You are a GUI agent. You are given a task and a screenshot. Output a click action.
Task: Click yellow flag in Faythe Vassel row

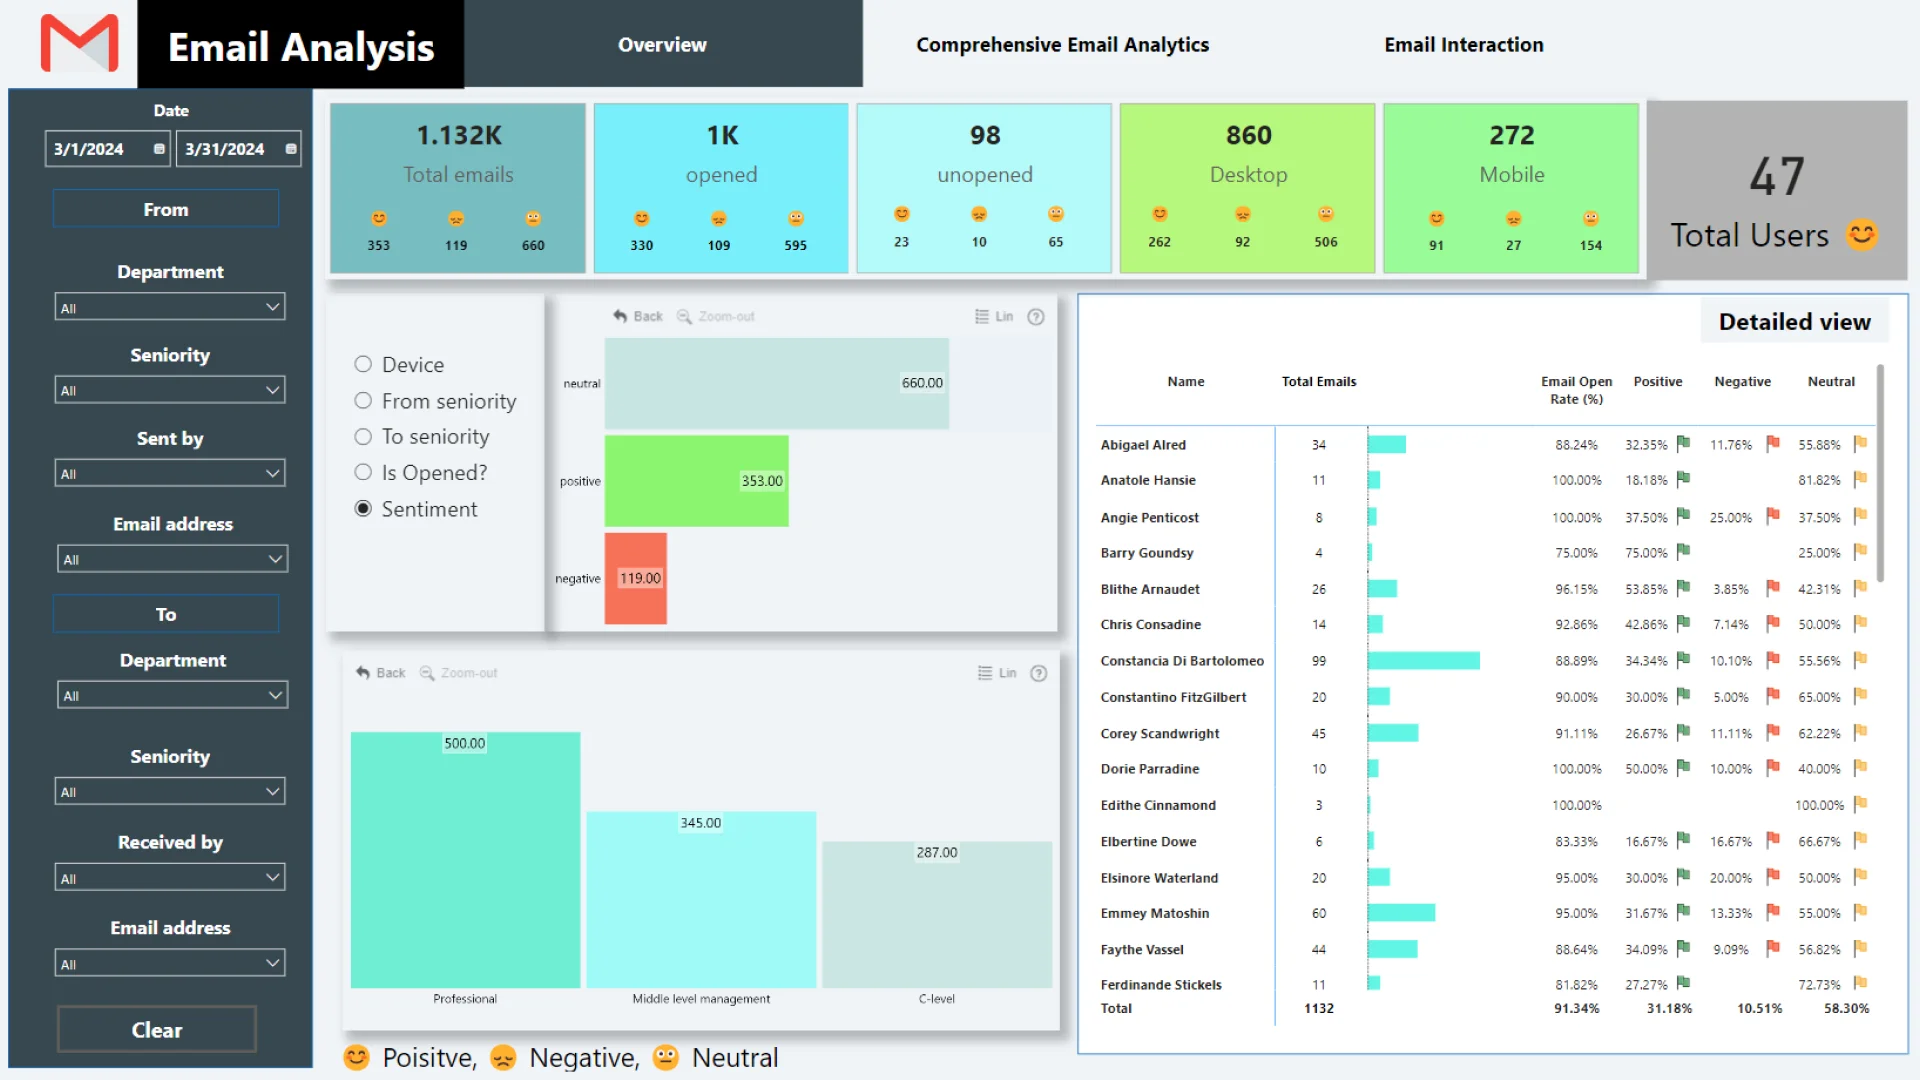point(1860,948)
